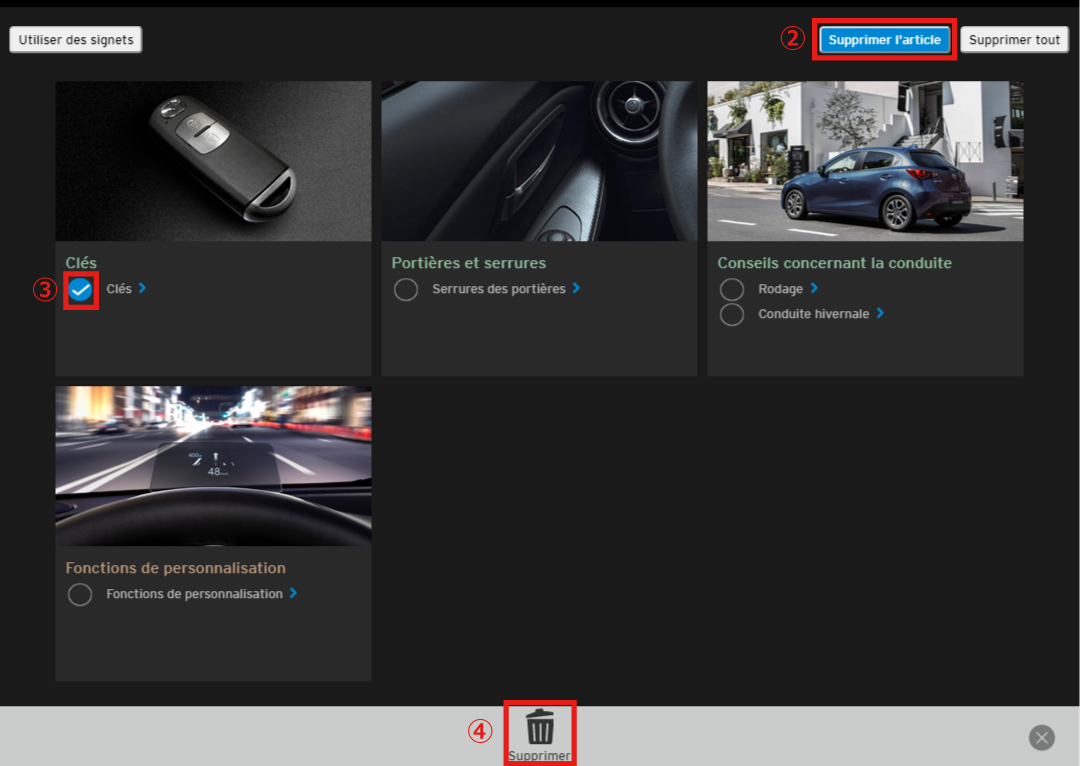Tick the Conduite hivernale checkbox
1080x766 pixels.
732,314
